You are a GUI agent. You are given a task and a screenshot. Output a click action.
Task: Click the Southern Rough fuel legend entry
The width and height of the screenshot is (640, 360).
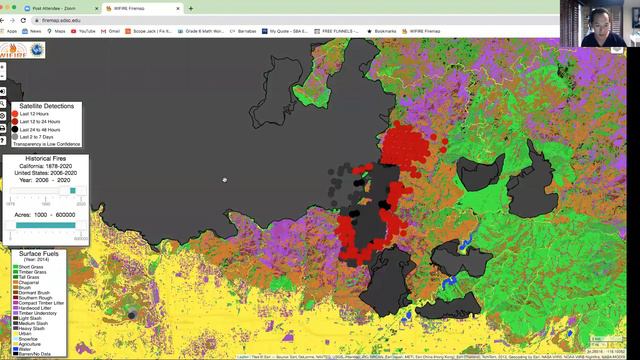[x=33, y=298]
